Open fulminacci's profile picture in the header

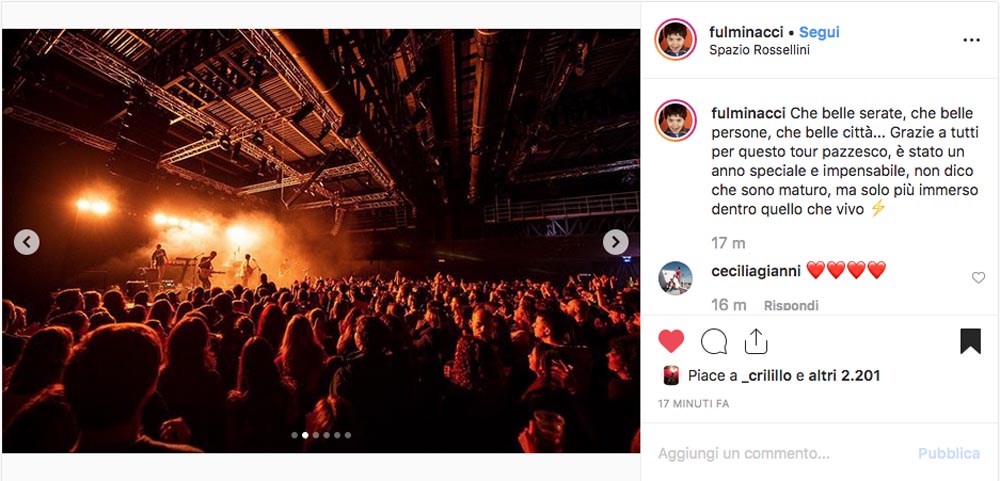(x=675, y=40)
